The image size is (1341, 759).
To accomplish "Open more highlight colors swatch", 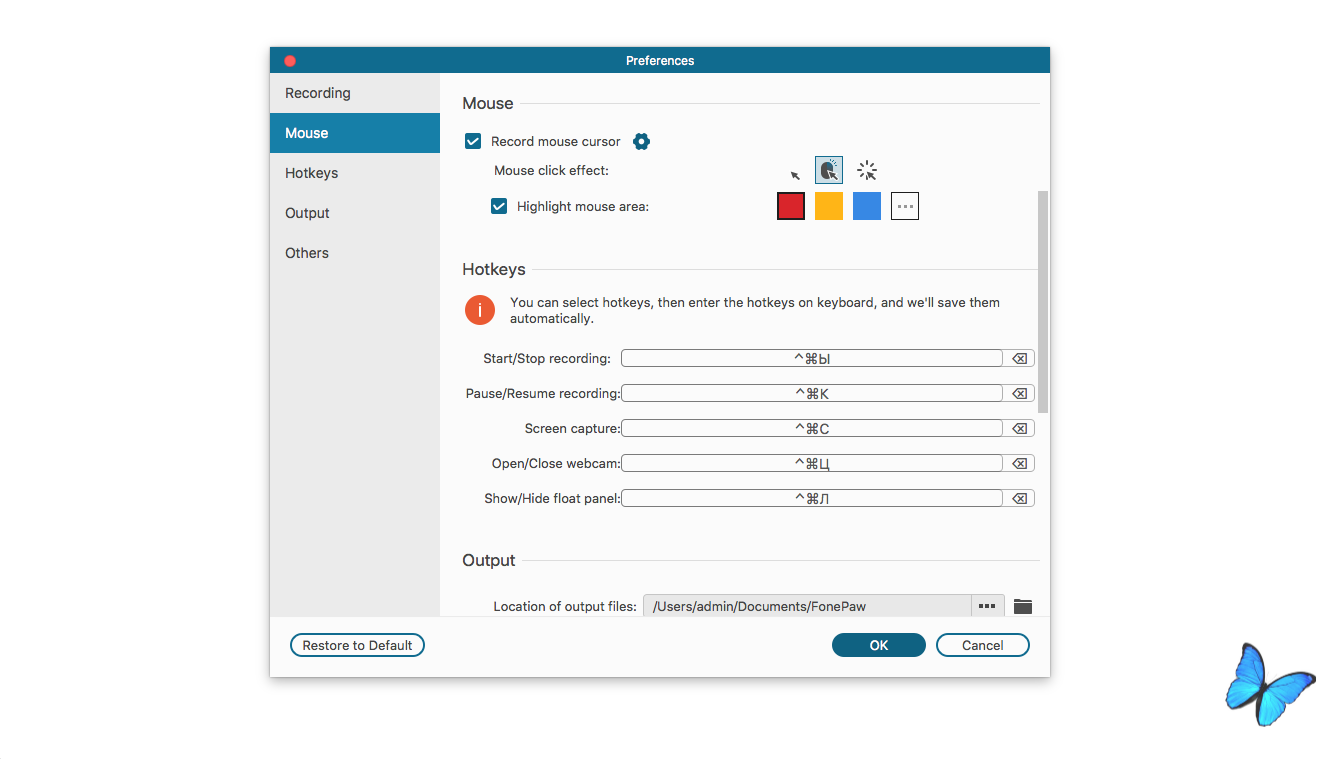I will click(x=905, y=206).
